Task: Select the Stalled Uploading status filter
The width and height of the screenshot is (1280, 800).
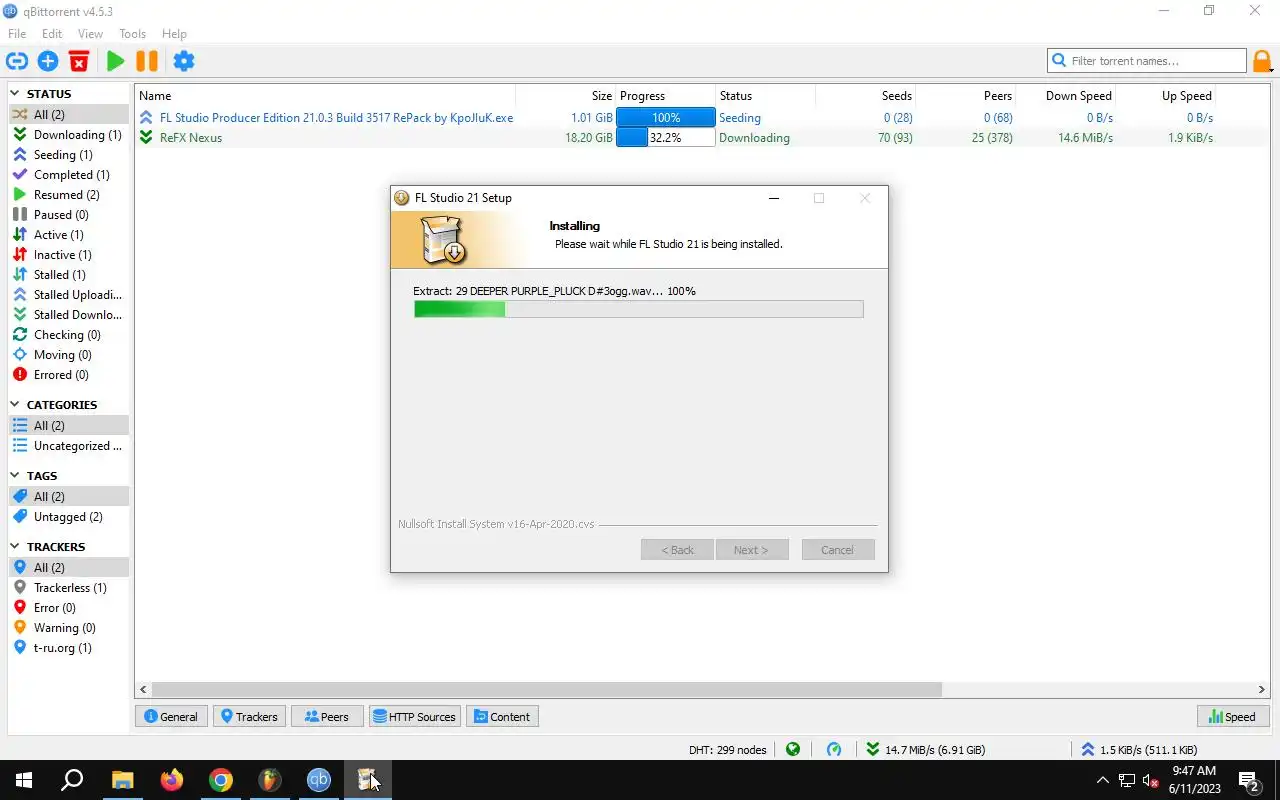Action: [69, 295]
